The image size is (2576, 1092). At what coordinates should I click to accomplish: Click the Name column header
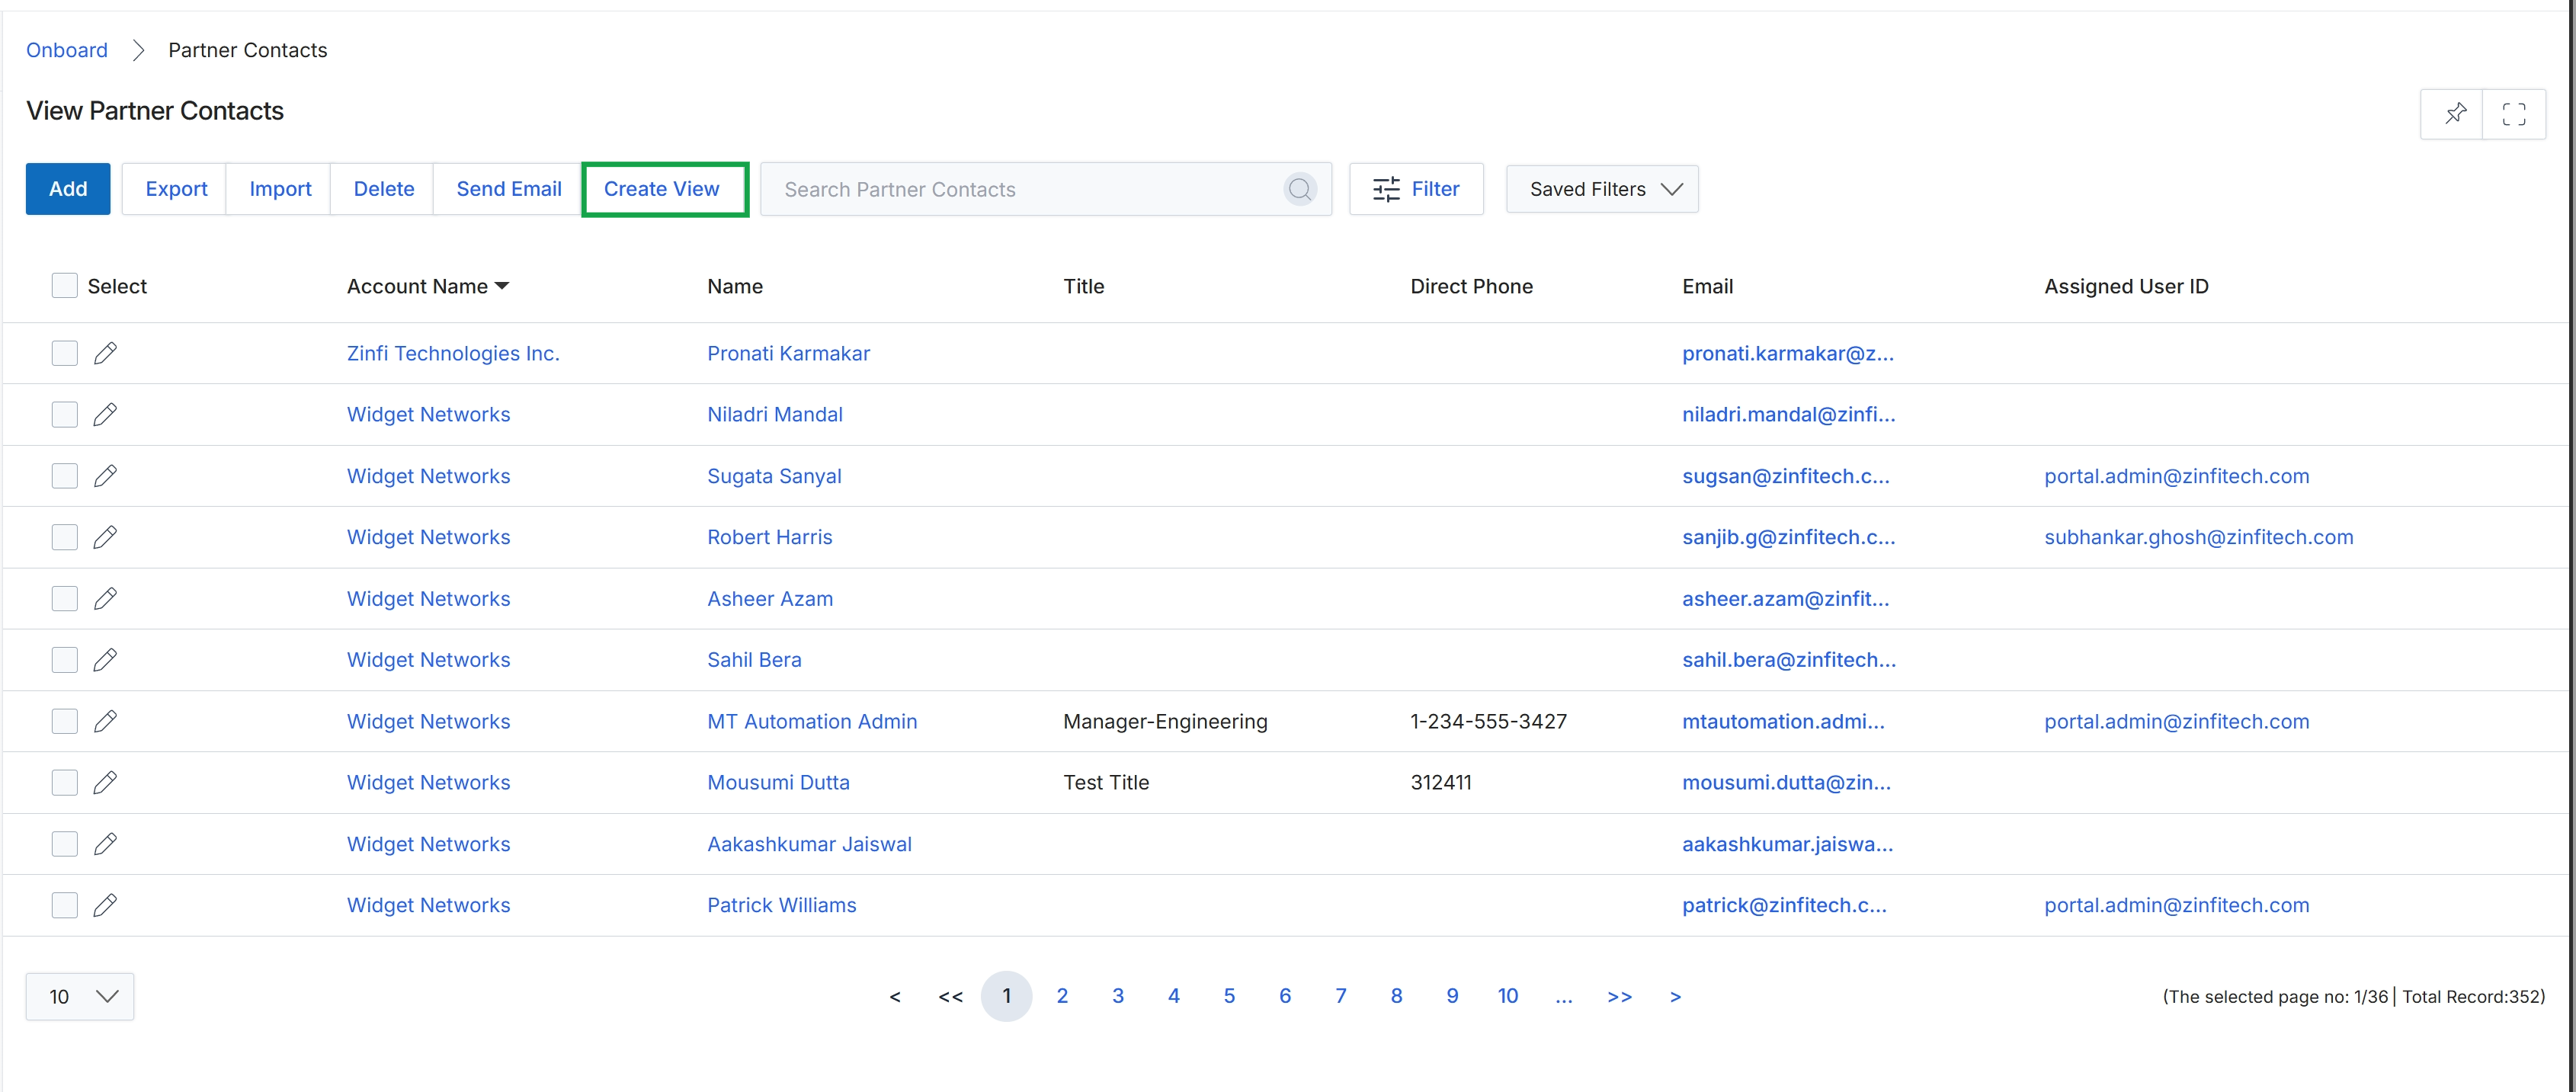[x=735, y=286]
